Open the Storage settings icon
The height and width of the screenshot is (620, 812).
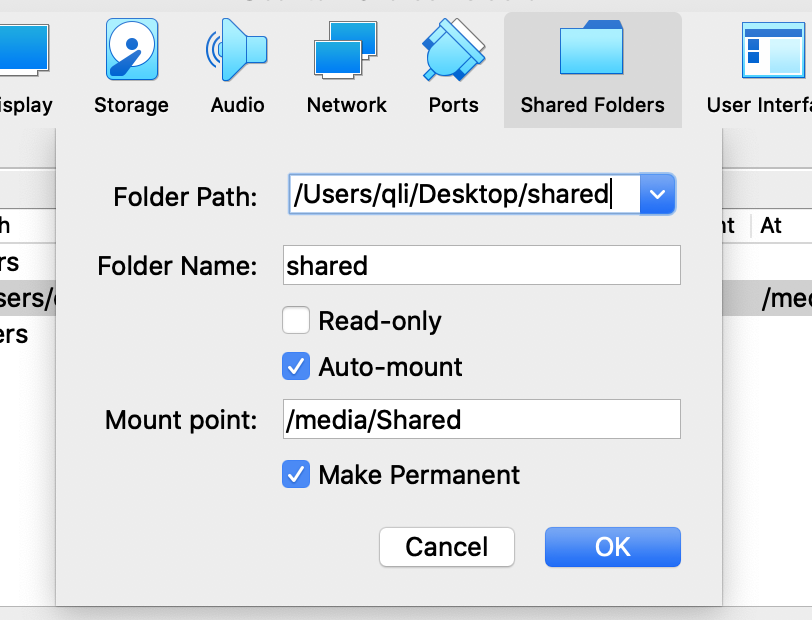(x=131, y=49)
